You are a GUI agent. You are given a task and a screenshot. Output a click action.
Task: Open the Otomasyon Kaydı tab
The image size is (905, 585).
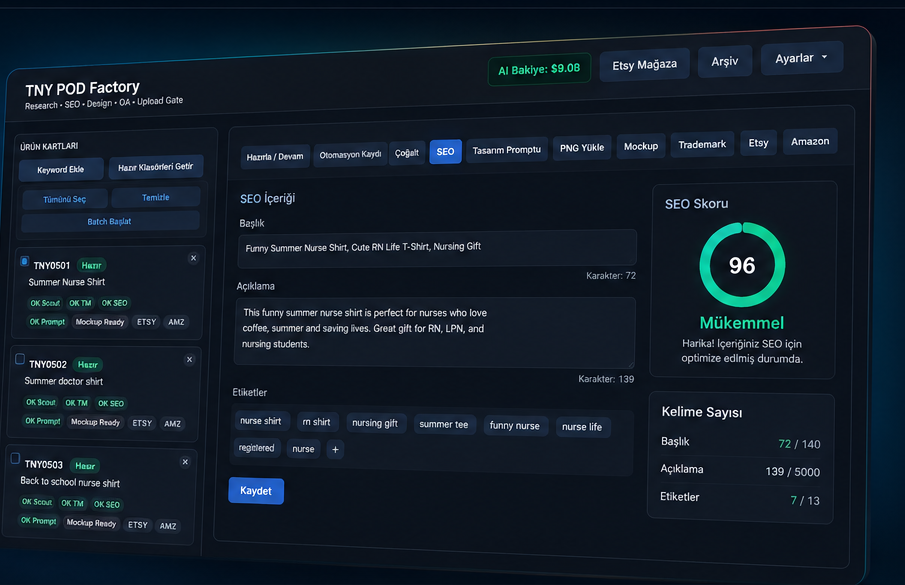350,155
